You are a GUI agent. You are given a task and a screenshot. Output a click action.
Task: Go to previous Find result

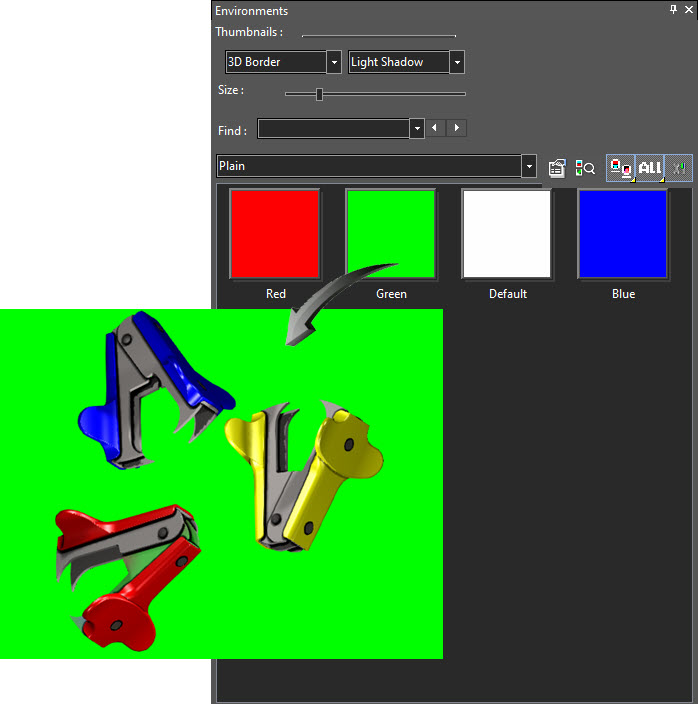(x=435, y=128)
